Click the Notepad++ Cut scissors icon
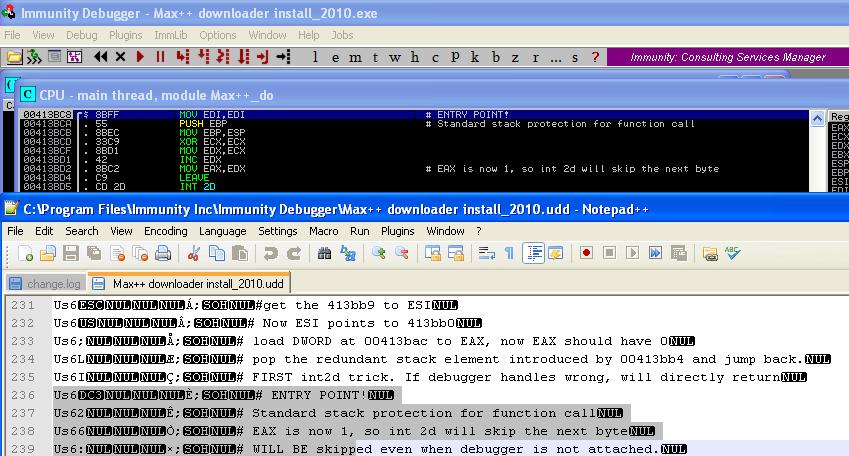Image resolution: width=849 pixels, height=456 pixels. (x=194, y=253)
